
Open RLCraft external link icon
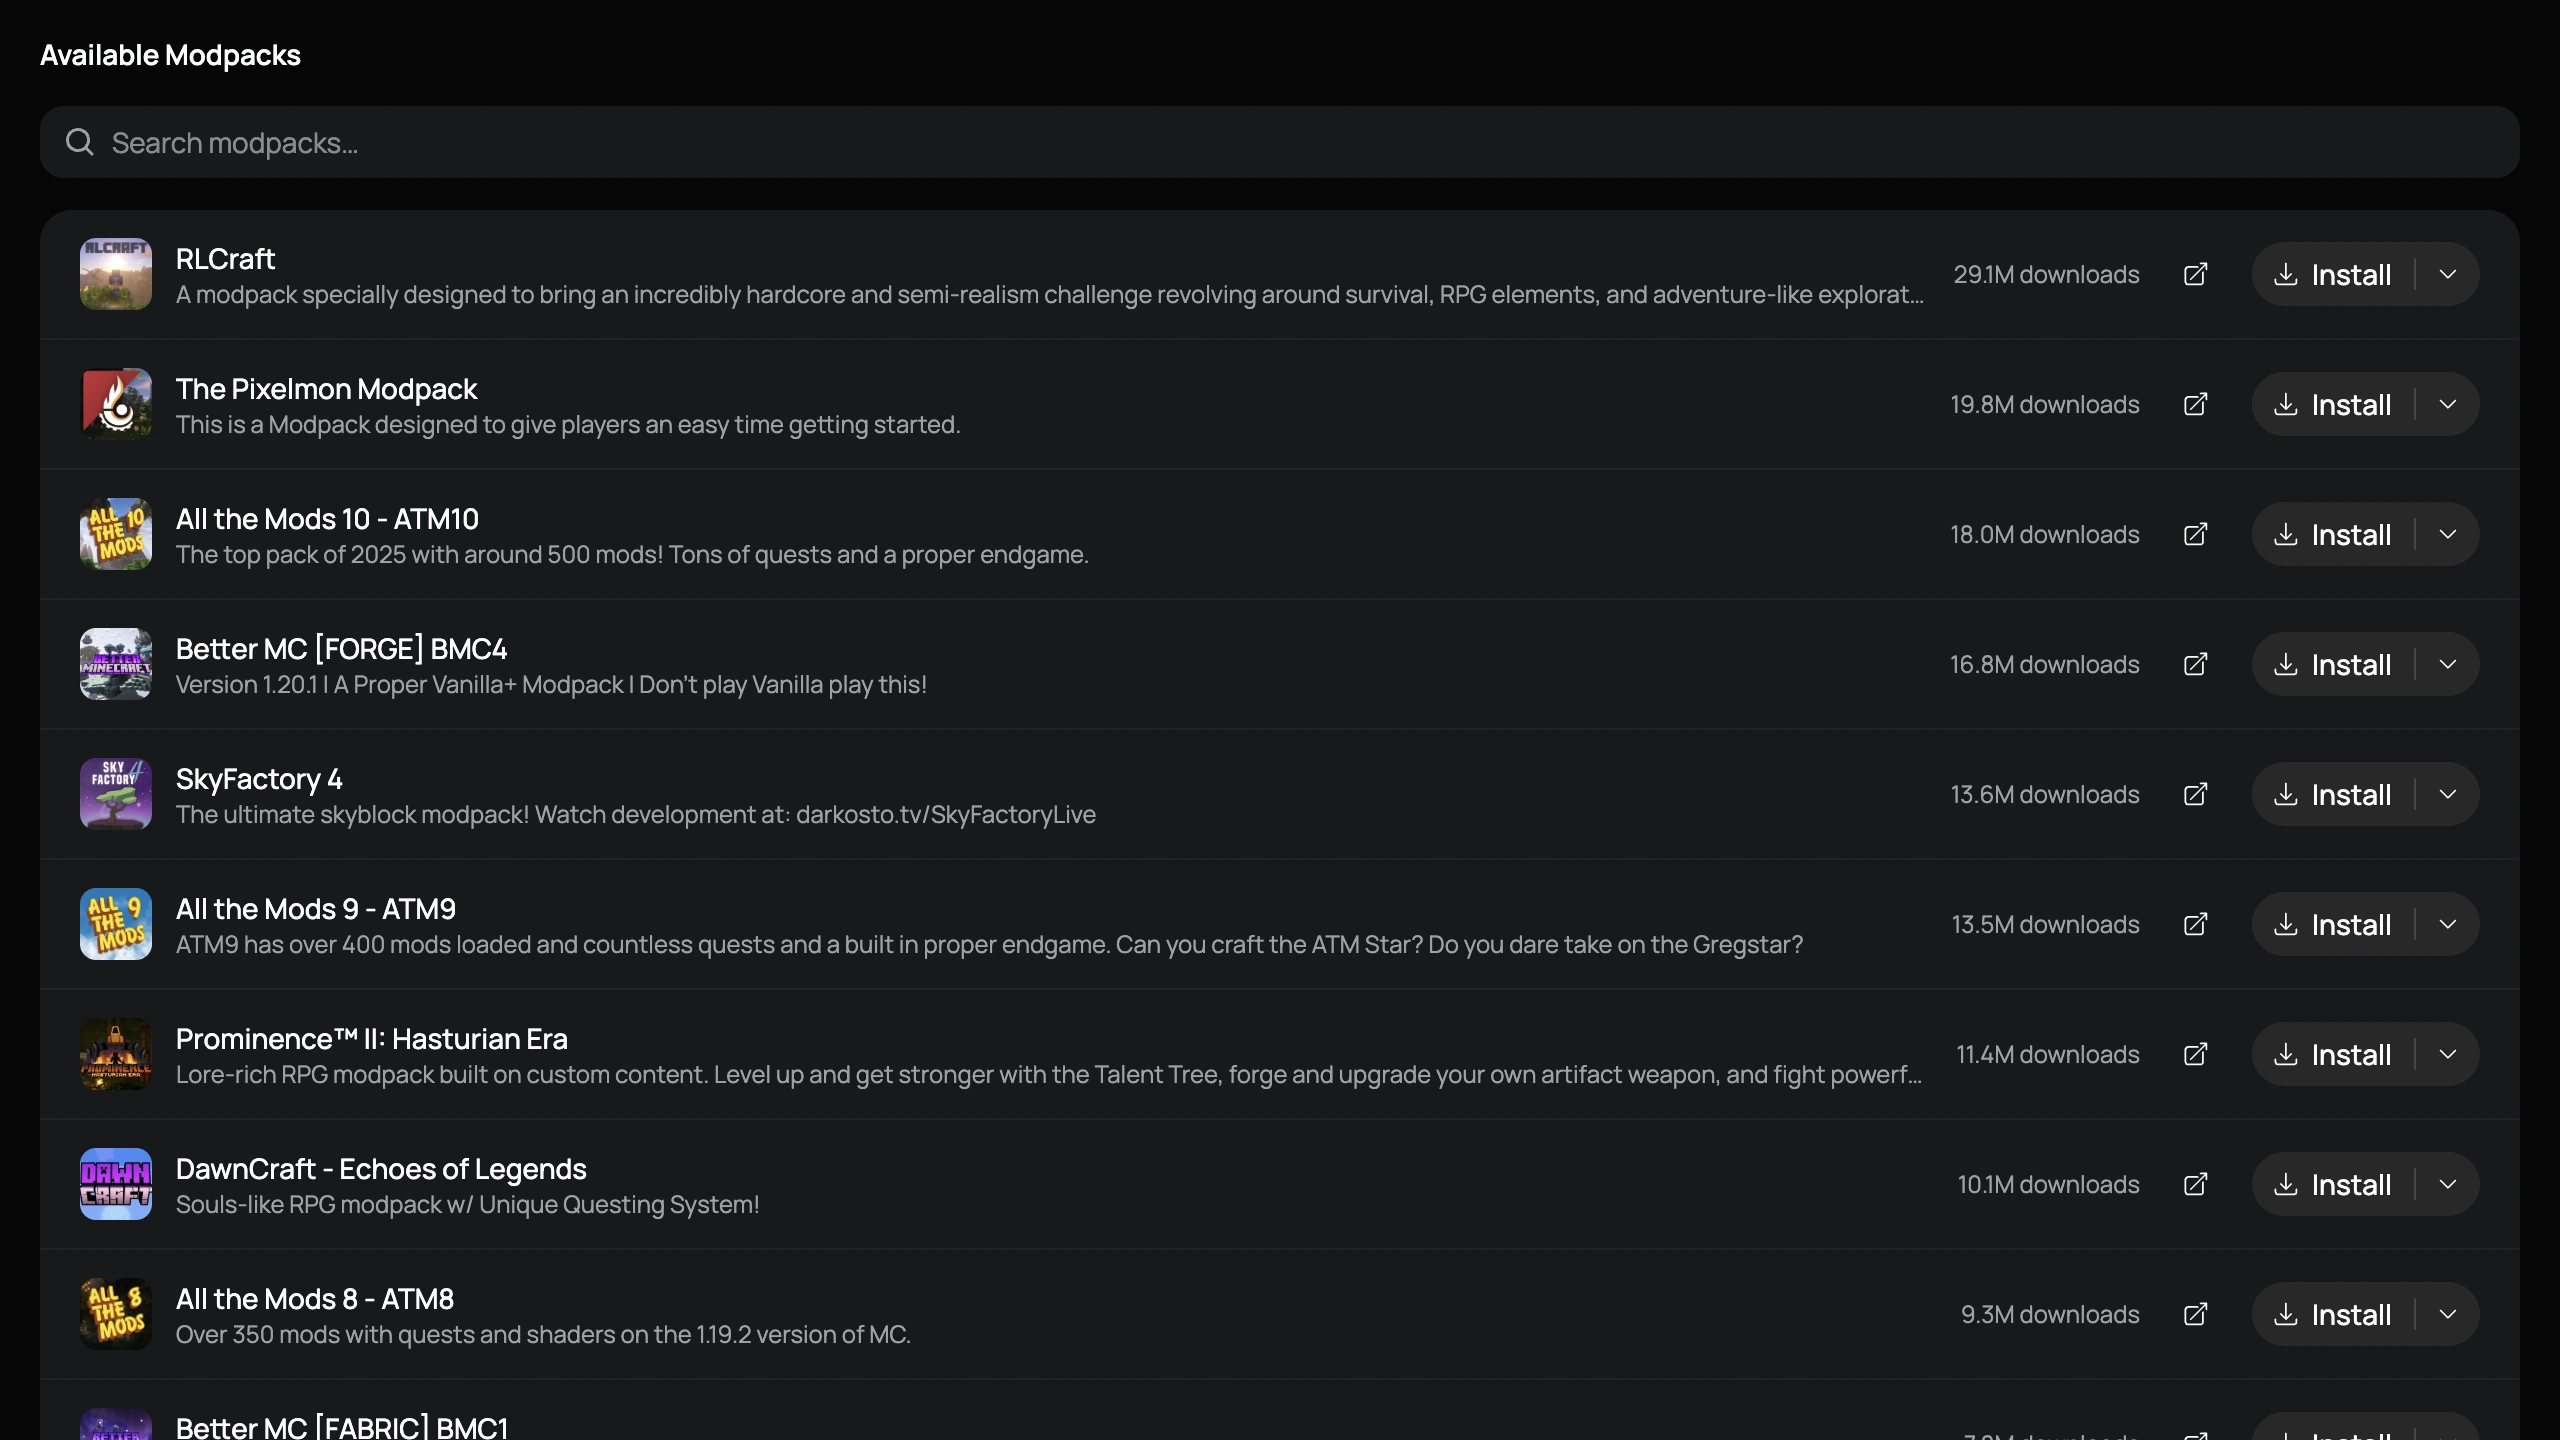point(2195,274)
